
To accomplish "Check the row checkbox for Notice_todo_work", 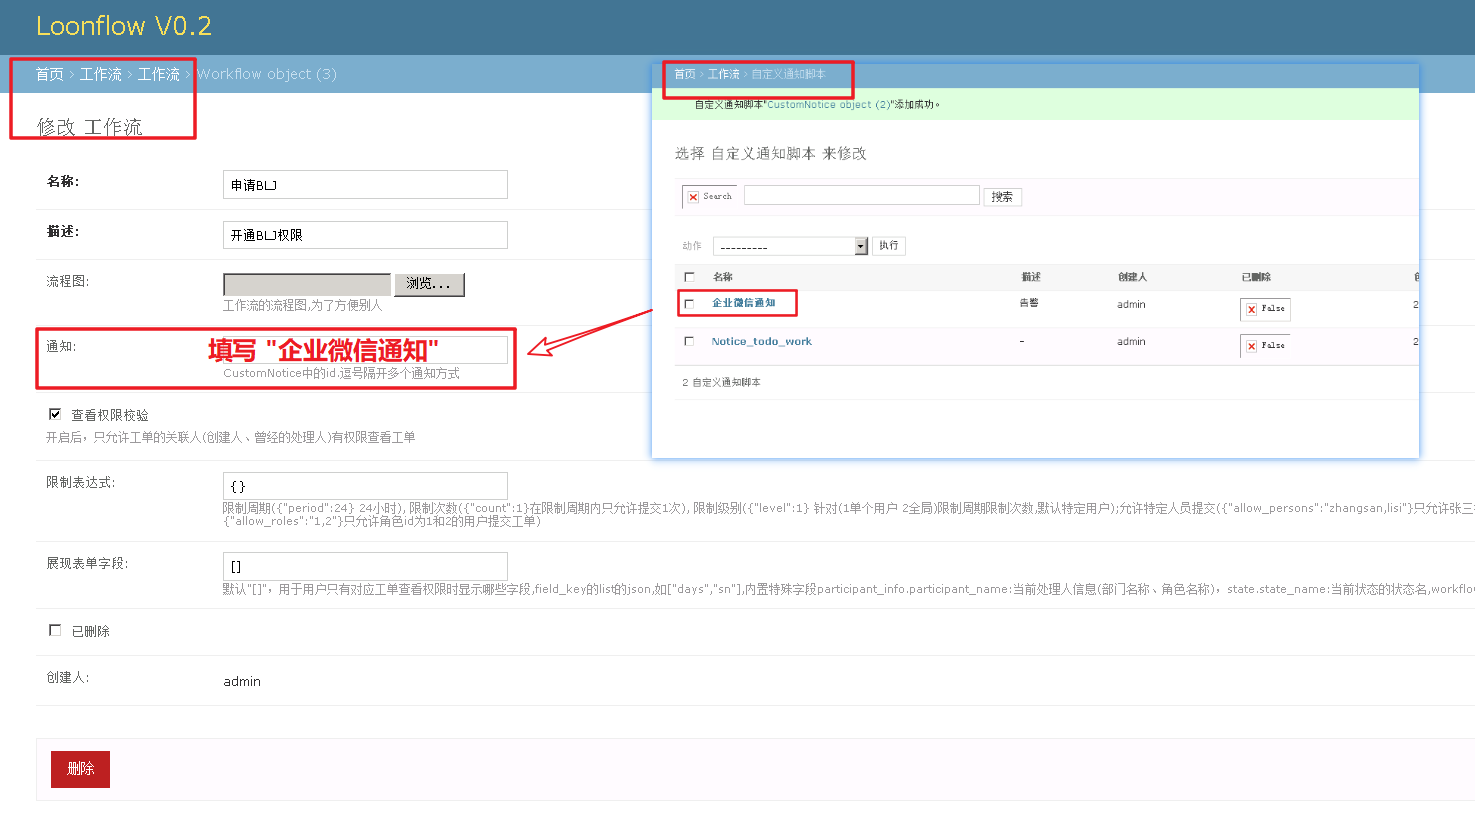I will (x=687, y=341).
